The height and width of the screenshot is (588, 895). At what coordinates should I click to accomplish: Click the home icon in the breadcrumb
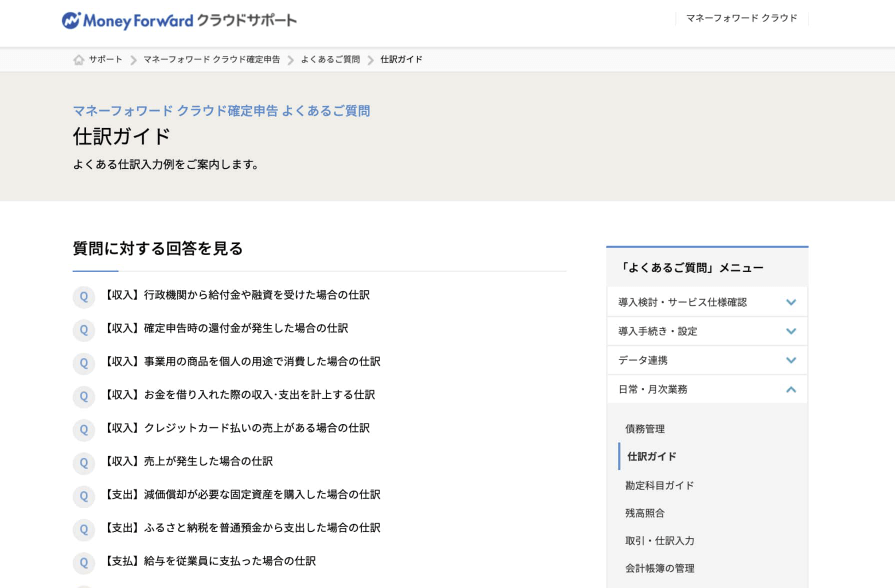point(79,59)
